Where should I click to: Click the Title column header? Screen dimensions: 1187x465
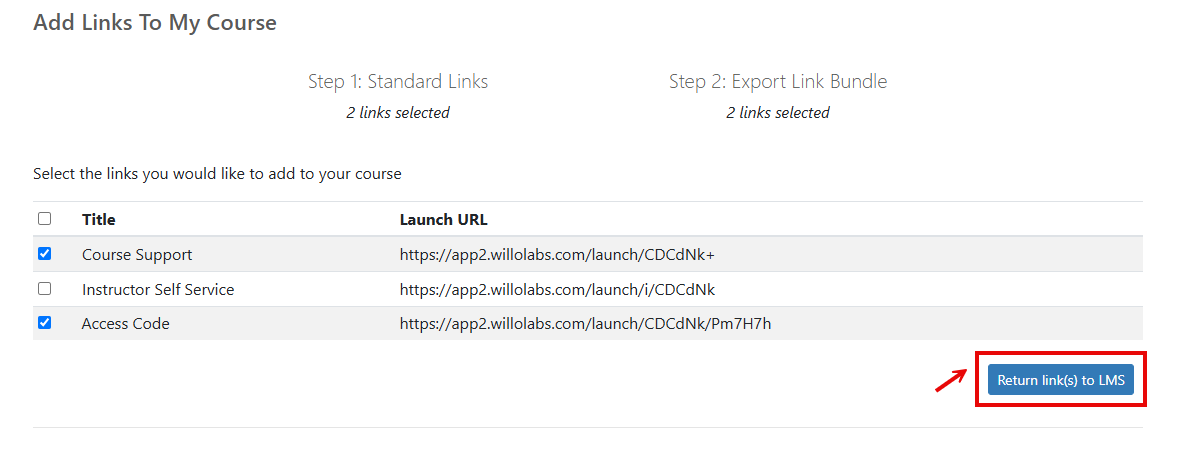[98, 220]
